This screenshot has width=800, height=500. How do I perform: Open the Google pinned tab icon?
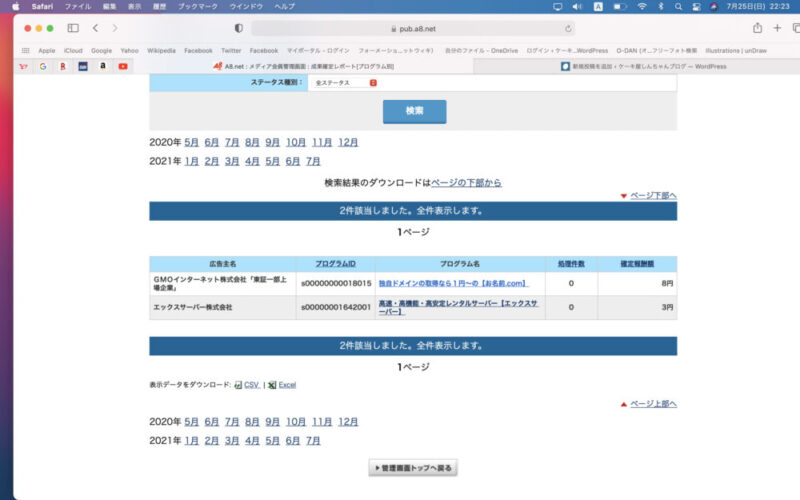pos(43,66)
